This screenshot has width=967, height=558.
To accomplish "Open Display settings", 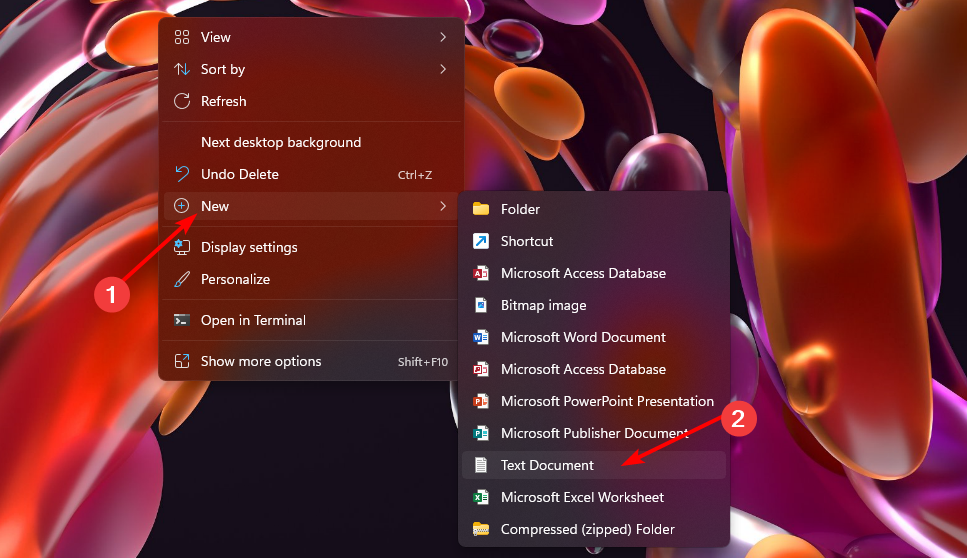I will [x=312, y=247].
